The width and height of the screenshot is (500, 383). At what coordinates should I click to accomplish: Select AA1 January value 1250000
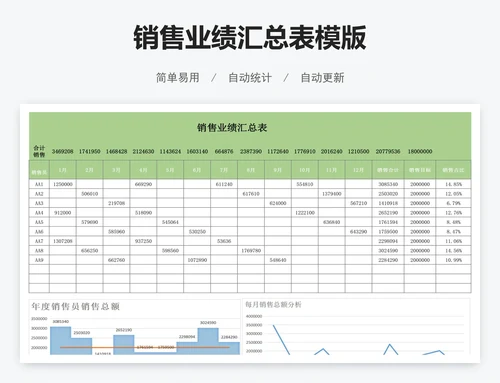tap(63, 184)
